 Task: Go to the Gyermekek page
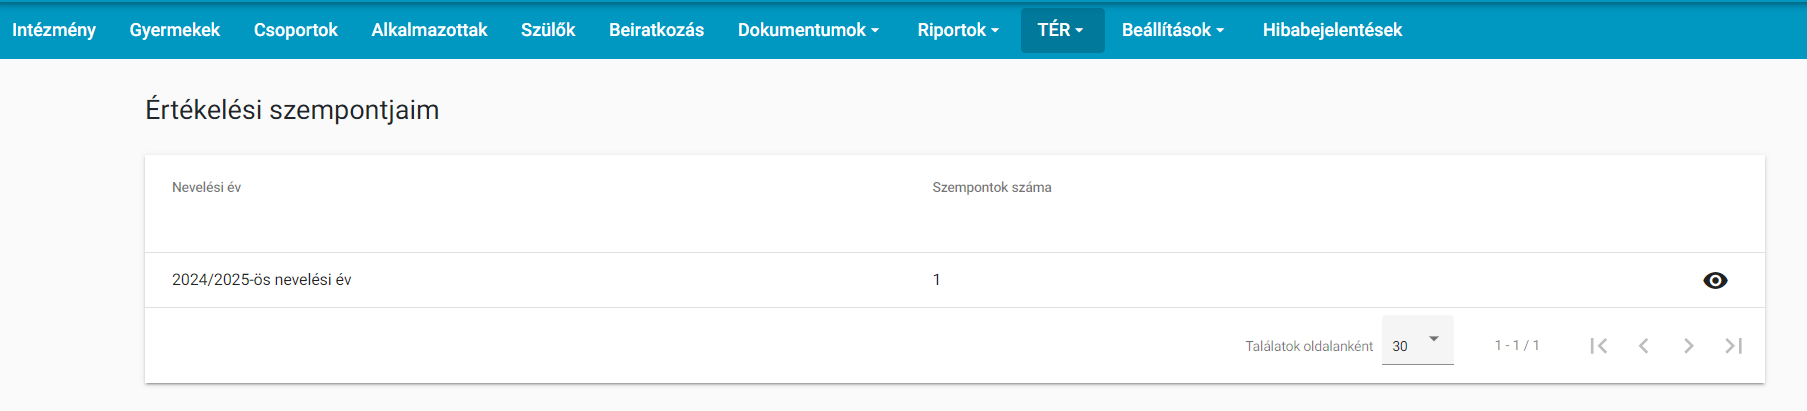pyautogui.click(x=175, y=30)
